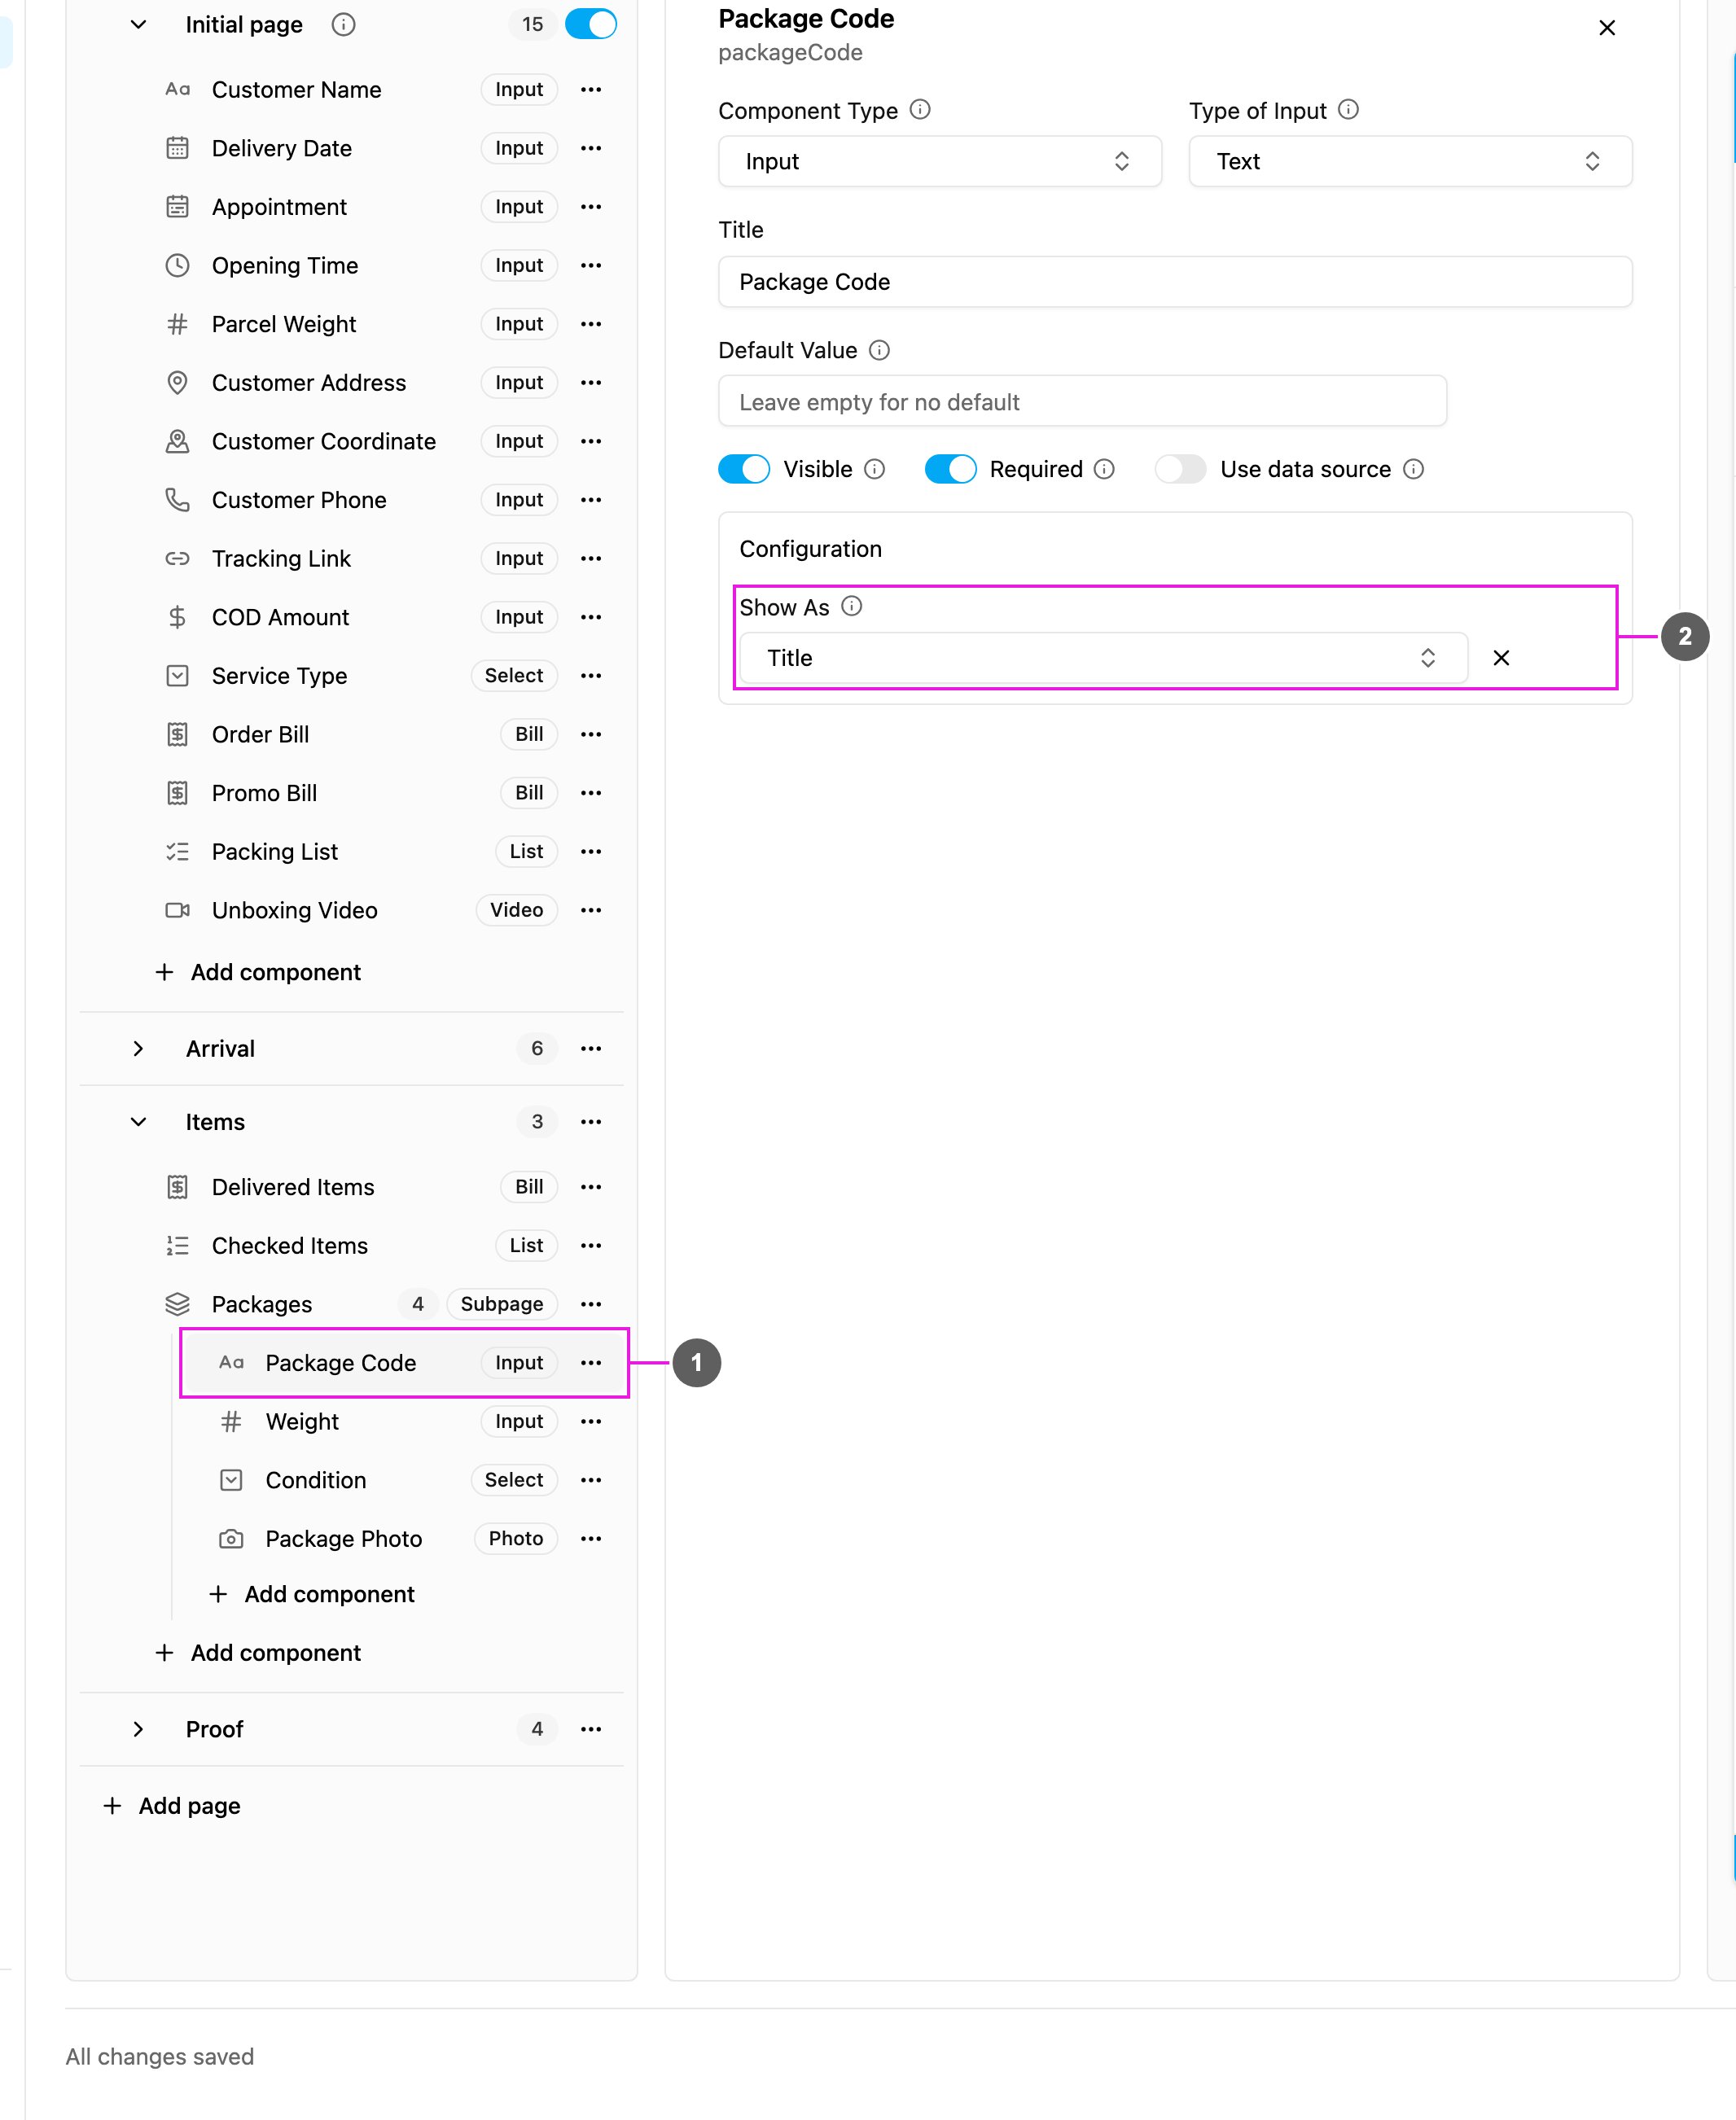Click the Default Value input field
1736x2120 pixels.
[1082, 402]
